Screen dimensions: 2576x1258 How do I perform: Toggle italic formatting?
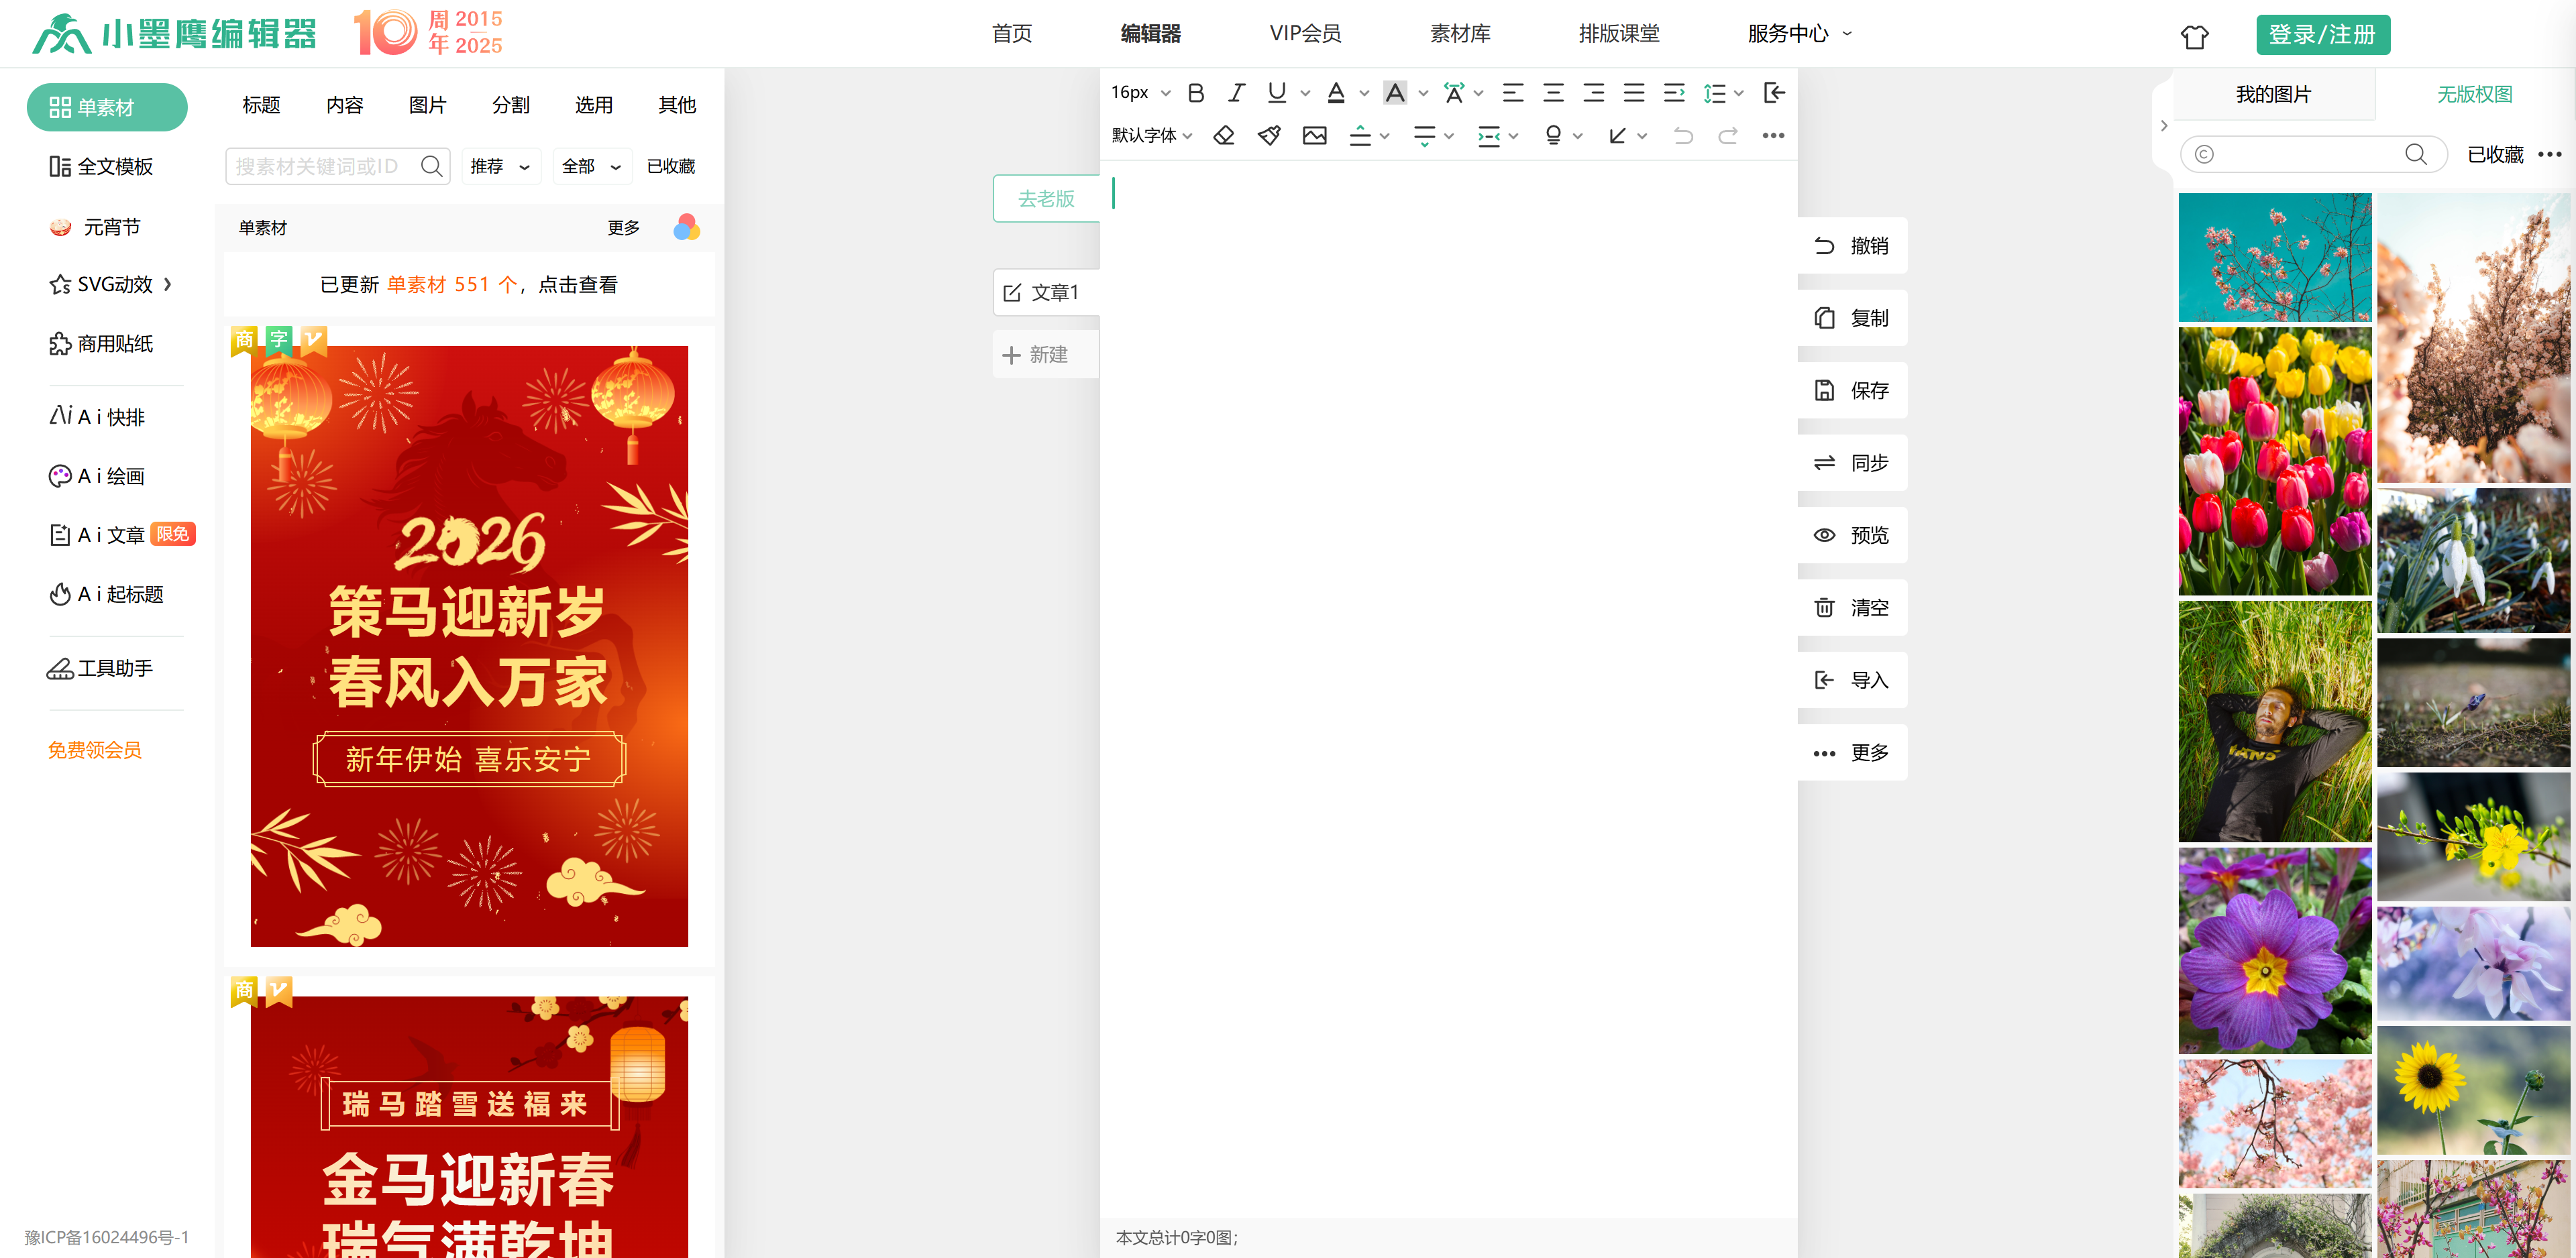1236,93
